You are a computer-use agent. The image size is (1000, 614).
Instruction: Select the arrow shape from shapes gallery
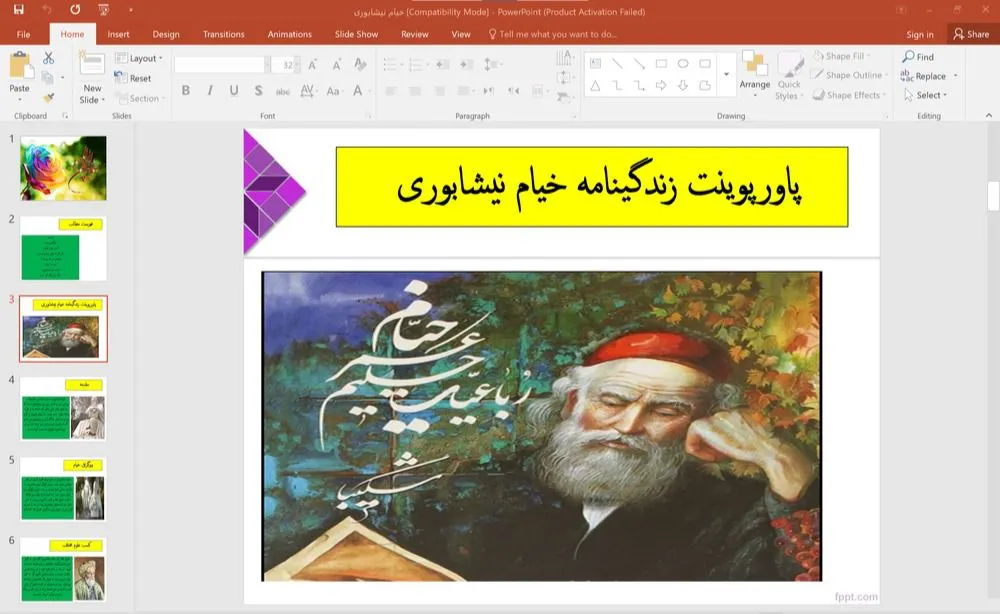click(662, 85)
